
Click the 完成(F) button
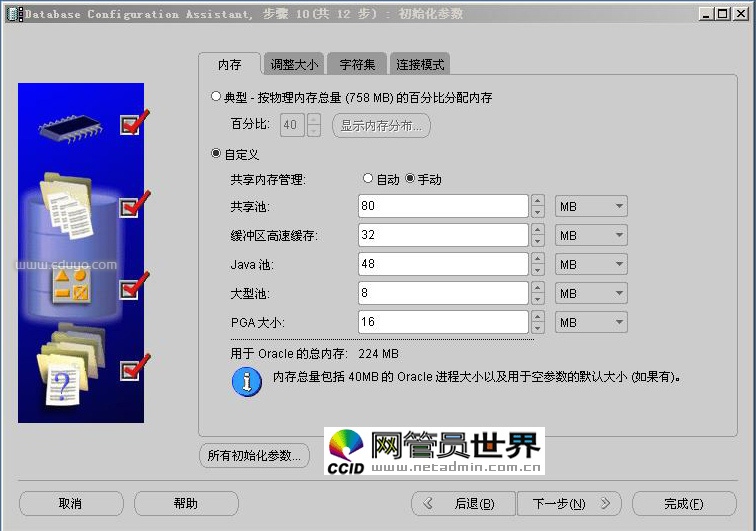(x=684, y=504)
